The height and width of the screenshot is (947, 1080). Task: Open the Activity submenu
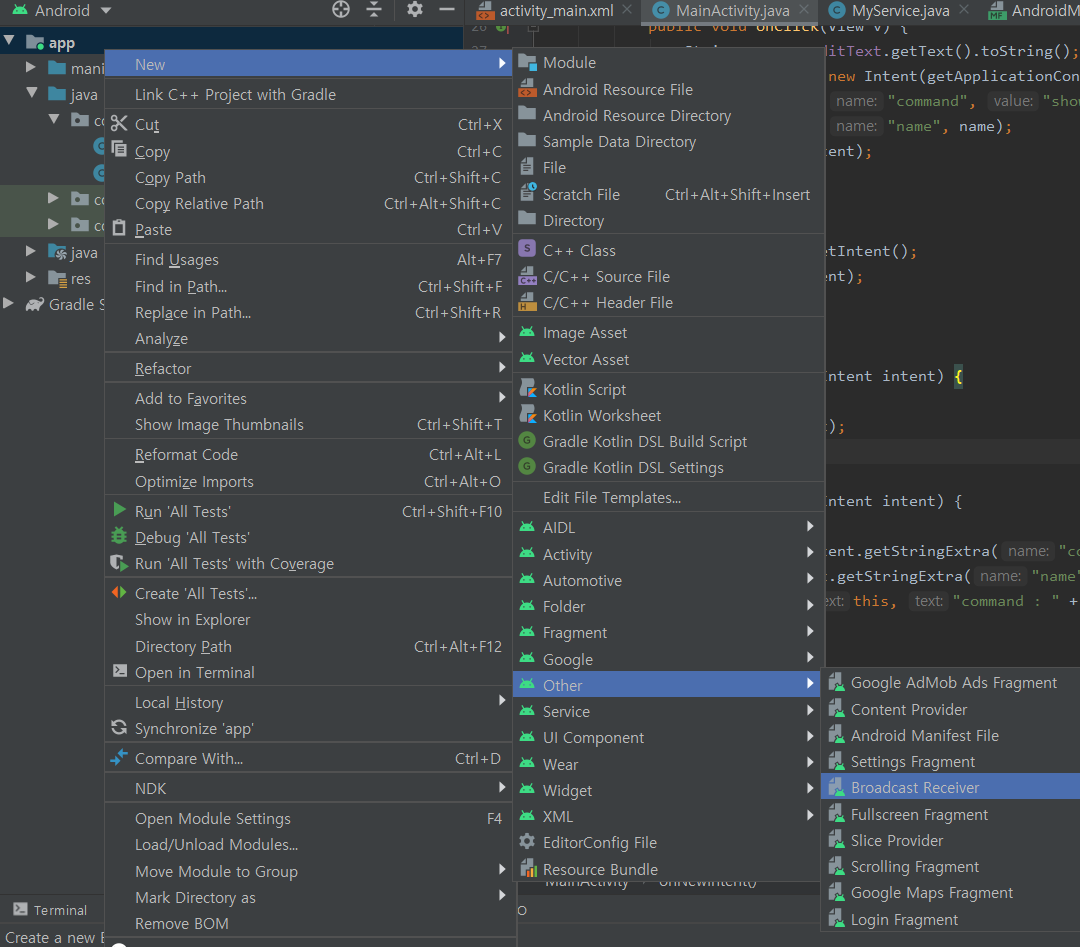[667, 554]
